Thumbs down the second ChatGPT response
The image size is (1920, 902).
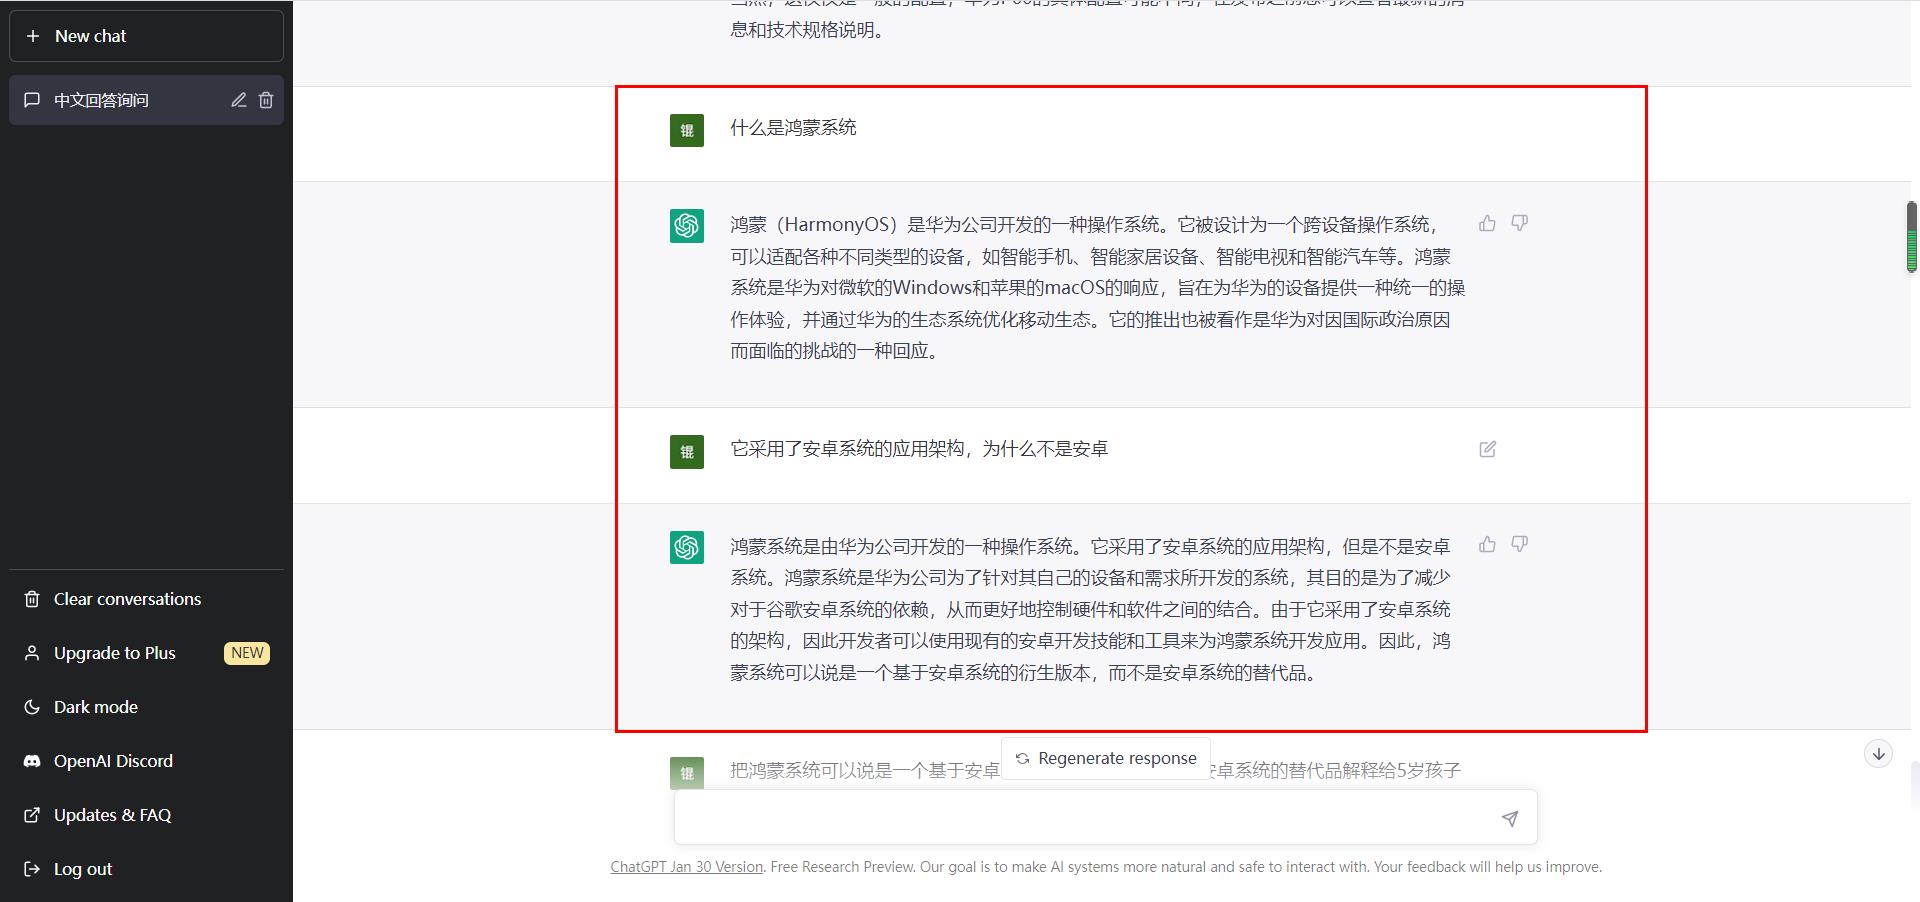pos(1519,544)
